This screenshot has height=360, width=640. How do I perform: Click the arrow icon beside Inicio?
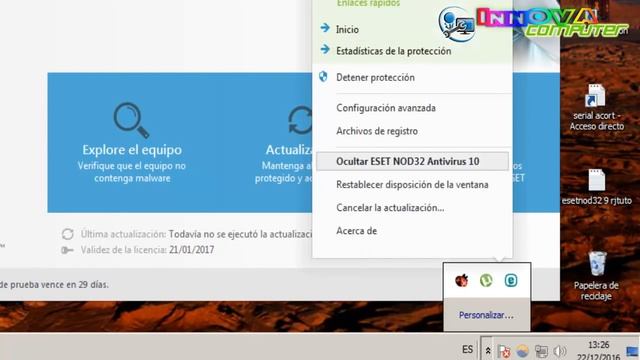[325, 28]
